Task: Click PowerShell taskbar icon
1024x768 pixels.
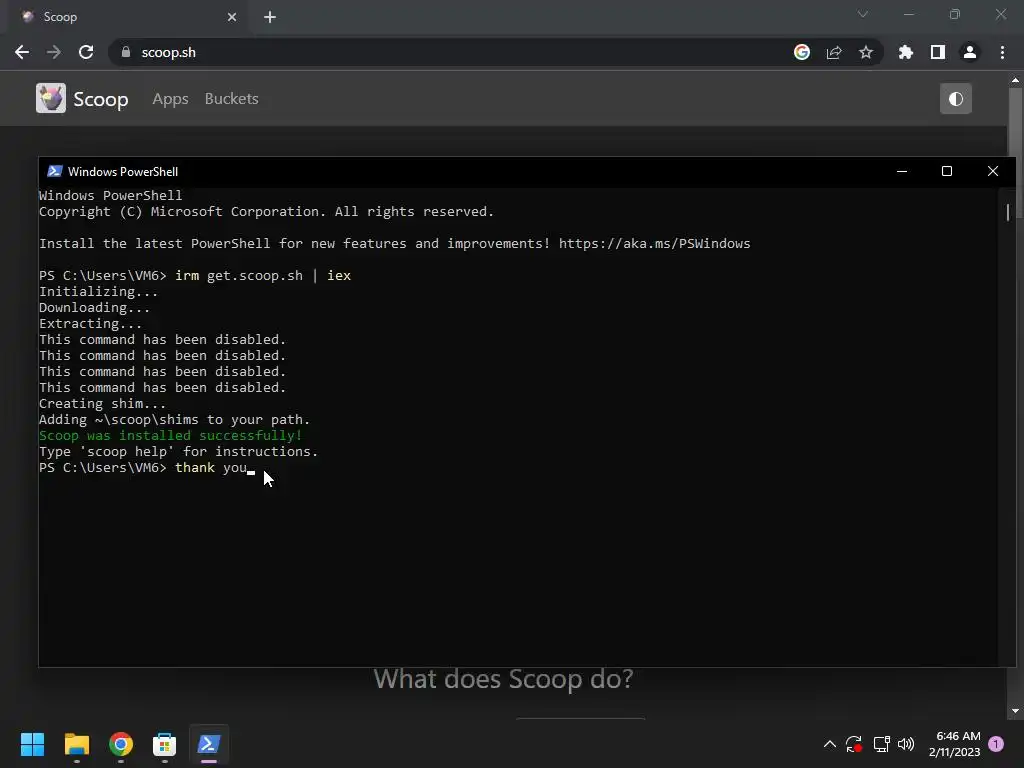Action: [209, 744]
